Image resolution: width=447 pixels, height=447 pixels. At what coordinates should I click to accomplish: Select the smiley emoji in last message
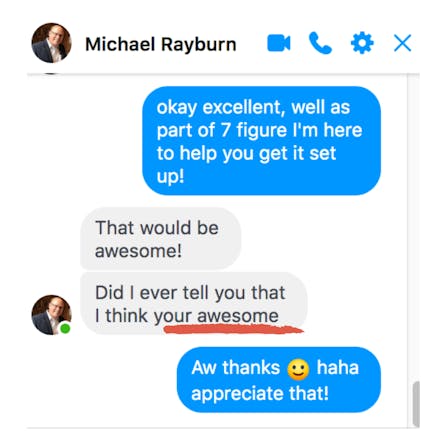(x=298, y=370)
